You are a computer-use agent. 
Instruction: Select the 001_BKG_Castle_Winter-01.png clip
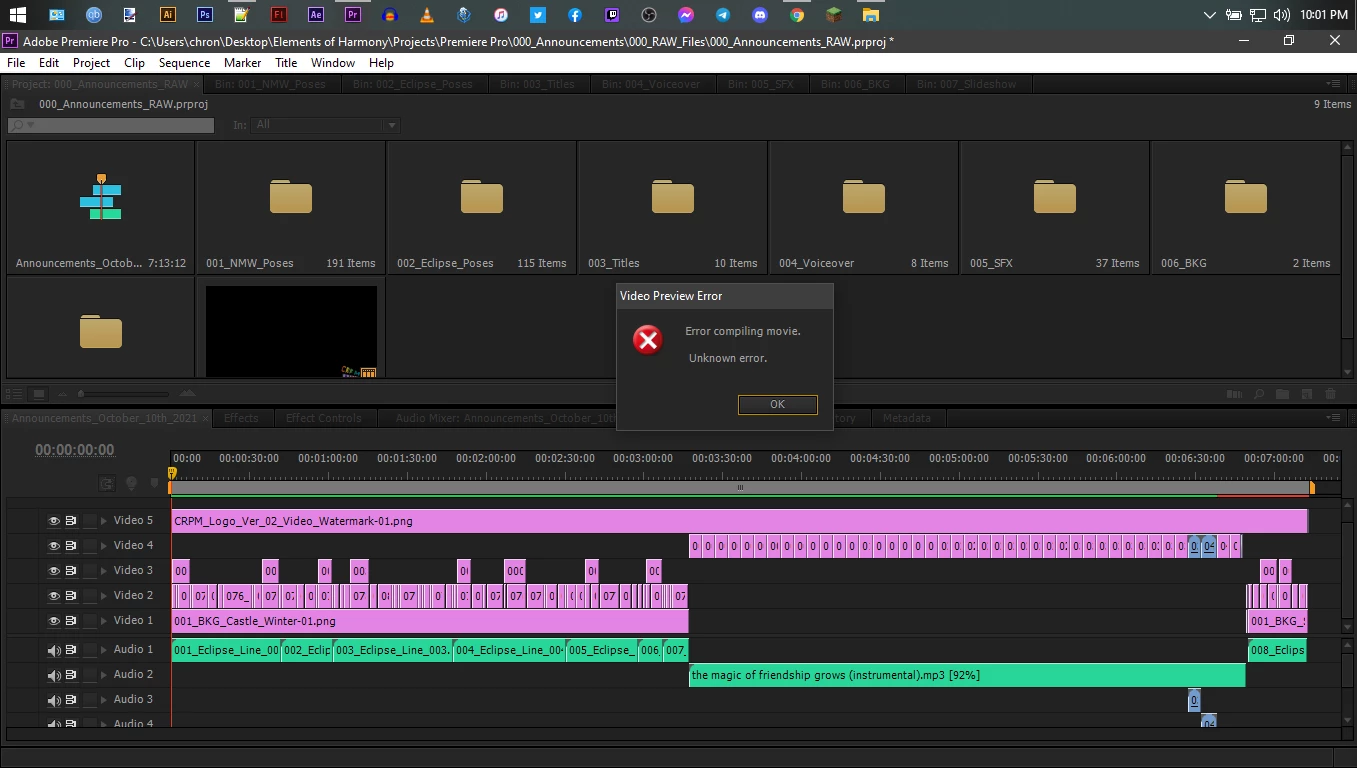430,621
